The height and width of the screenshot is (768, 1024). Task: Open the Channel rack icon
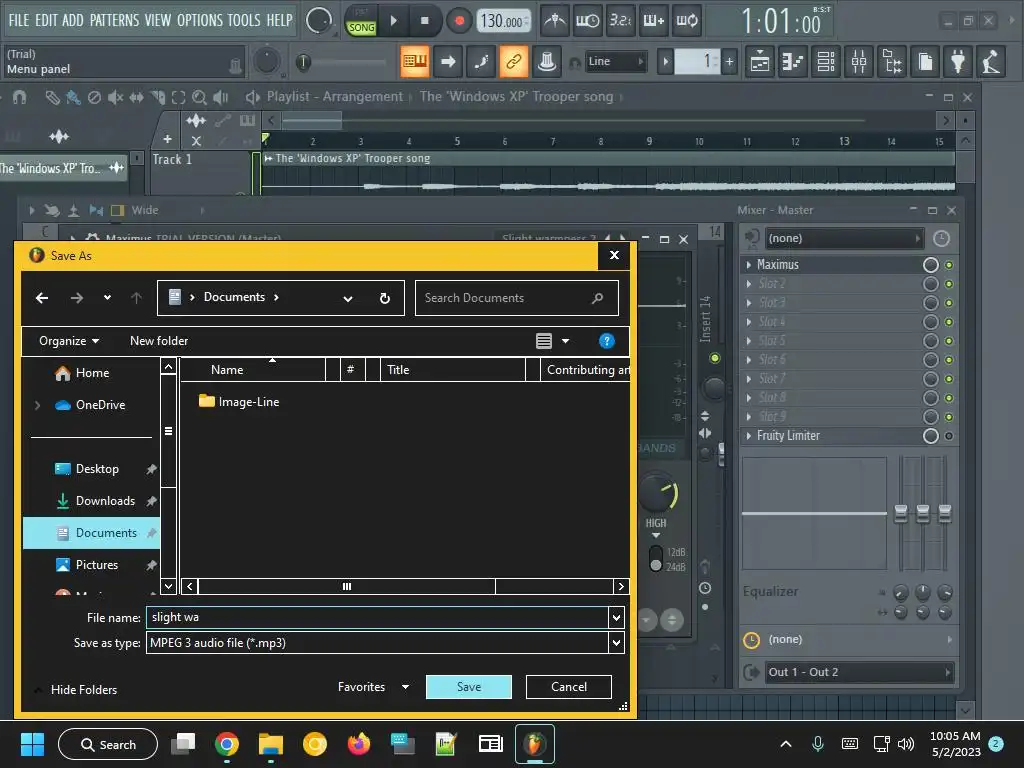click(x=826, y=62)
